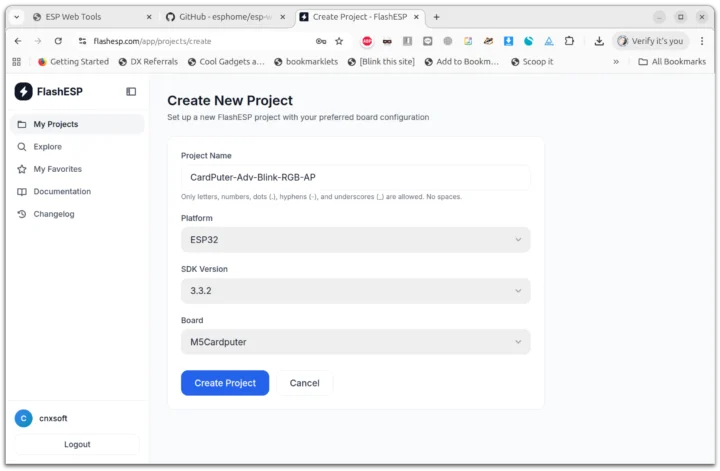The image size is (720, 471).
Task: Open the Board M5Cardputer dropdown
Action: tap(355, 342)
